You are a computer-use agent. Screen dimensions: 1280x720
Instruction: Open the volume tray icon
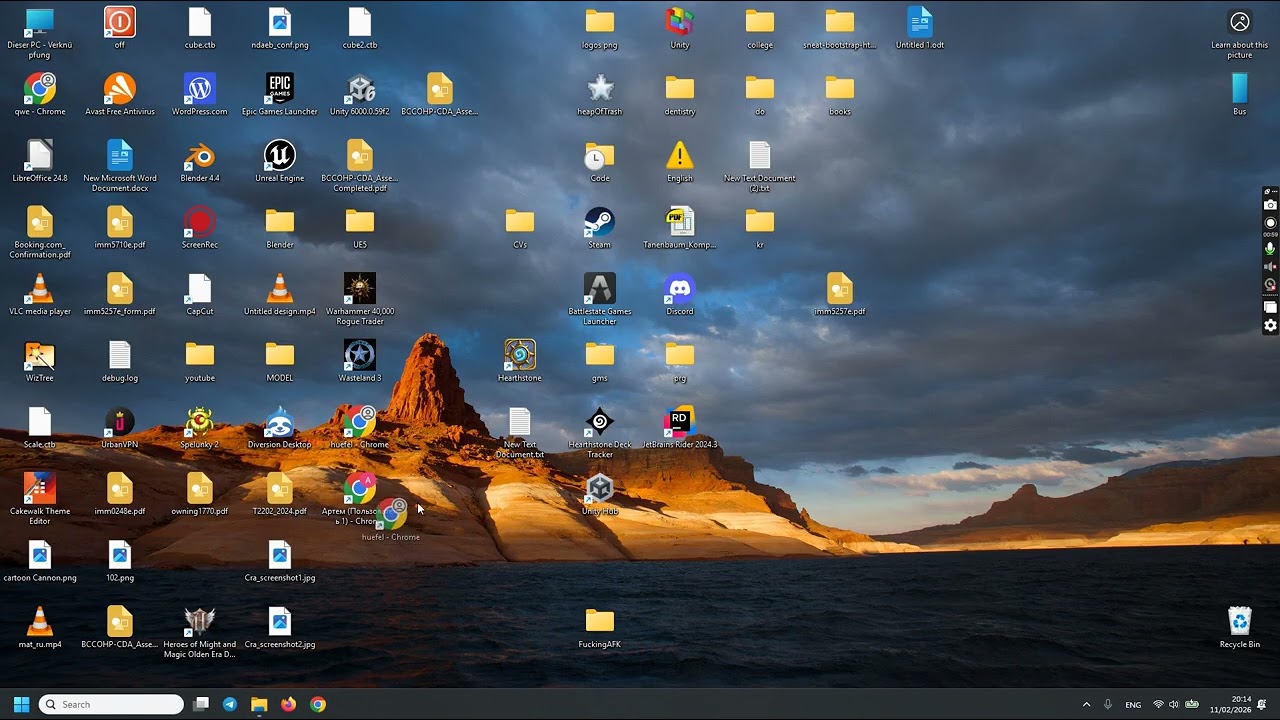pos(1174,704)
